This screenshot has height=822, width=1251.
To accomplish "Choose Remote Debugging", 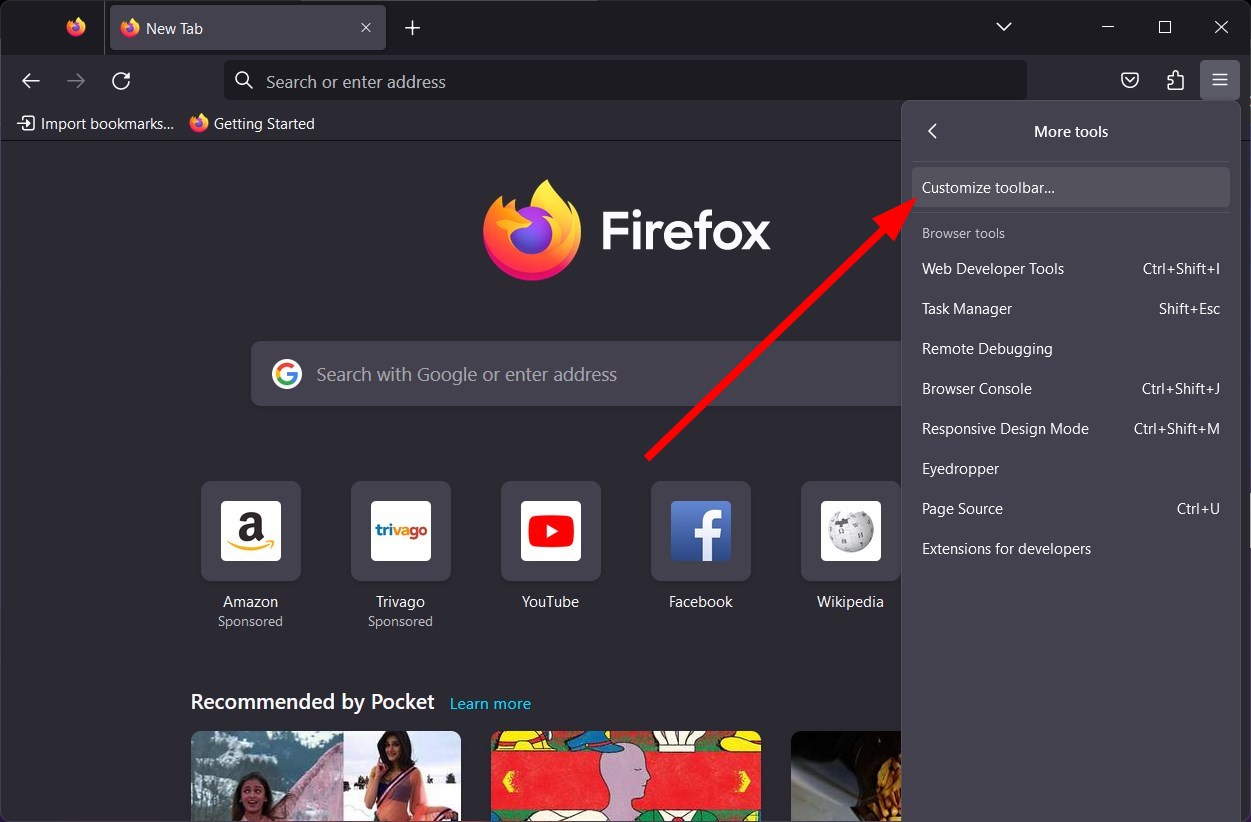I will point(1071,349).
